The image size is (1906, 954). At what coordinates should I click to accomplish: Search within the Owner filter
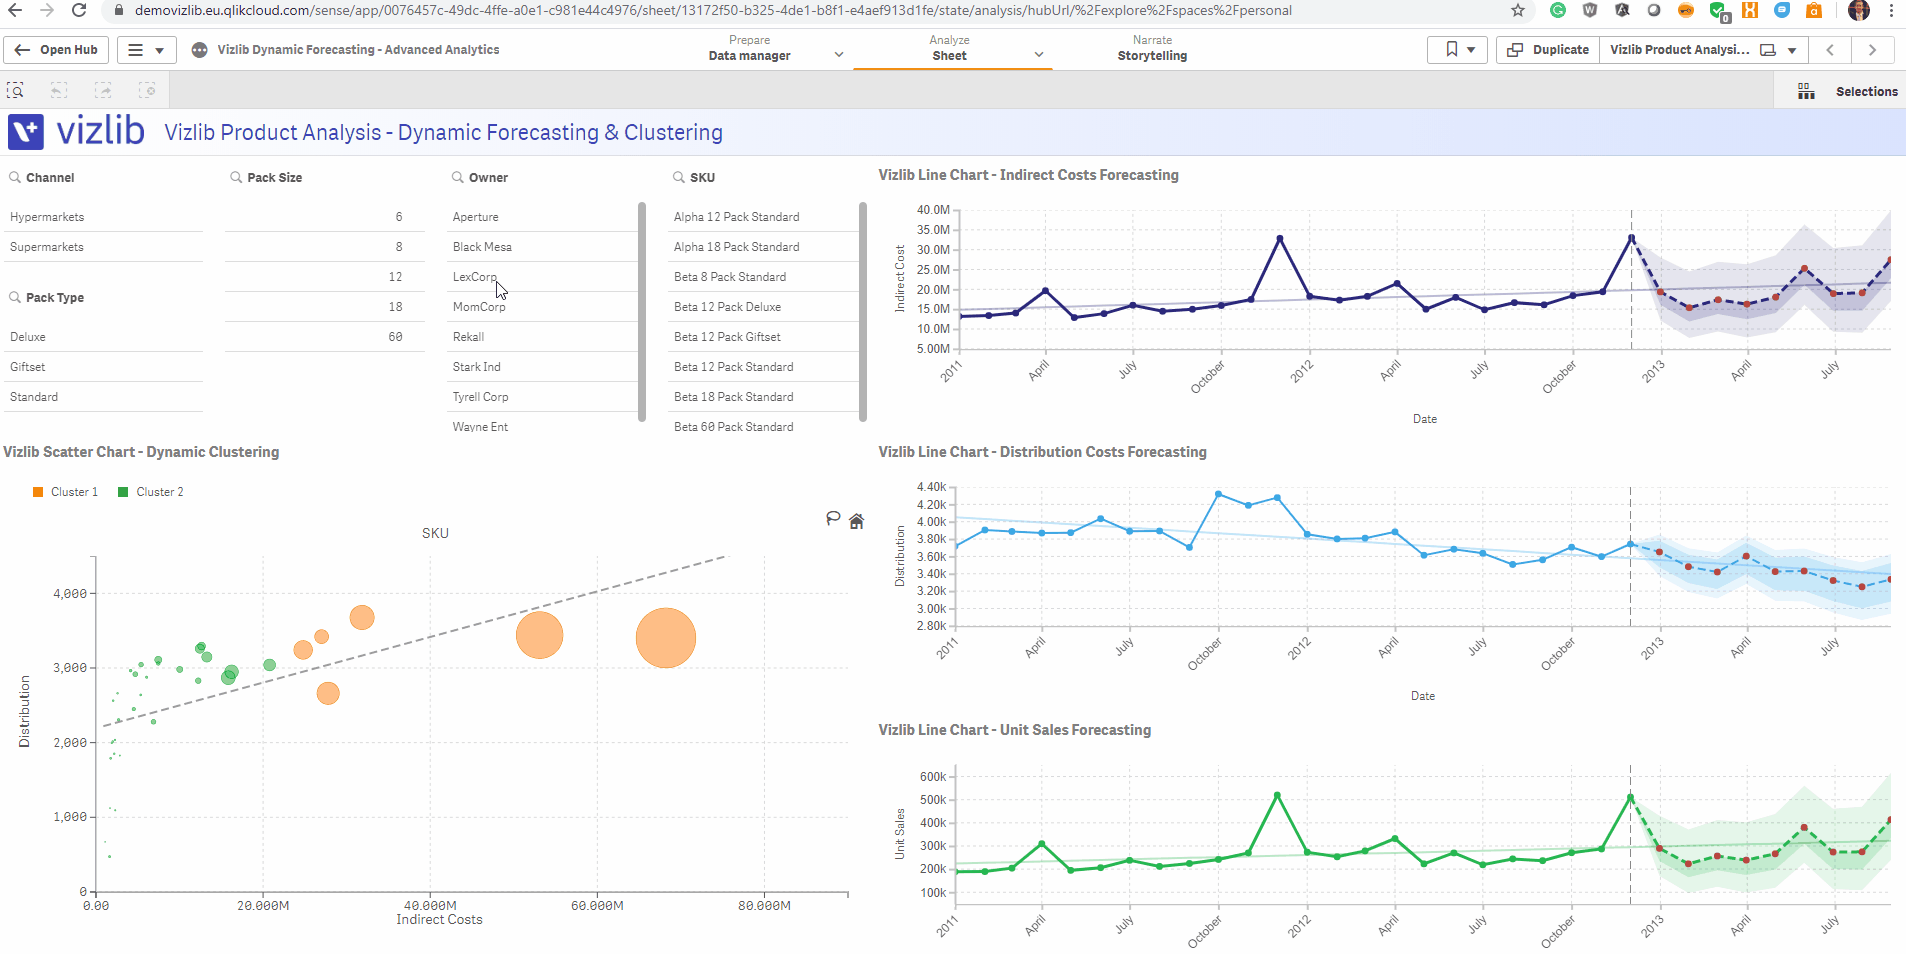[458, 177]
